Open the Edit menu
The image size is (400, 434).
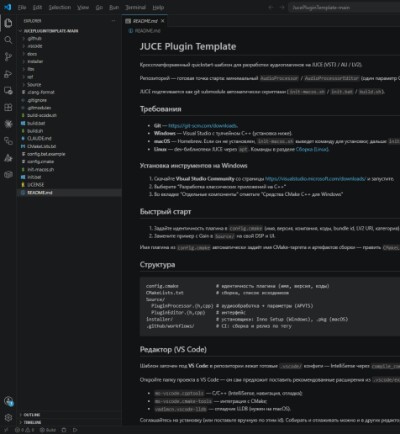point(37,7)
